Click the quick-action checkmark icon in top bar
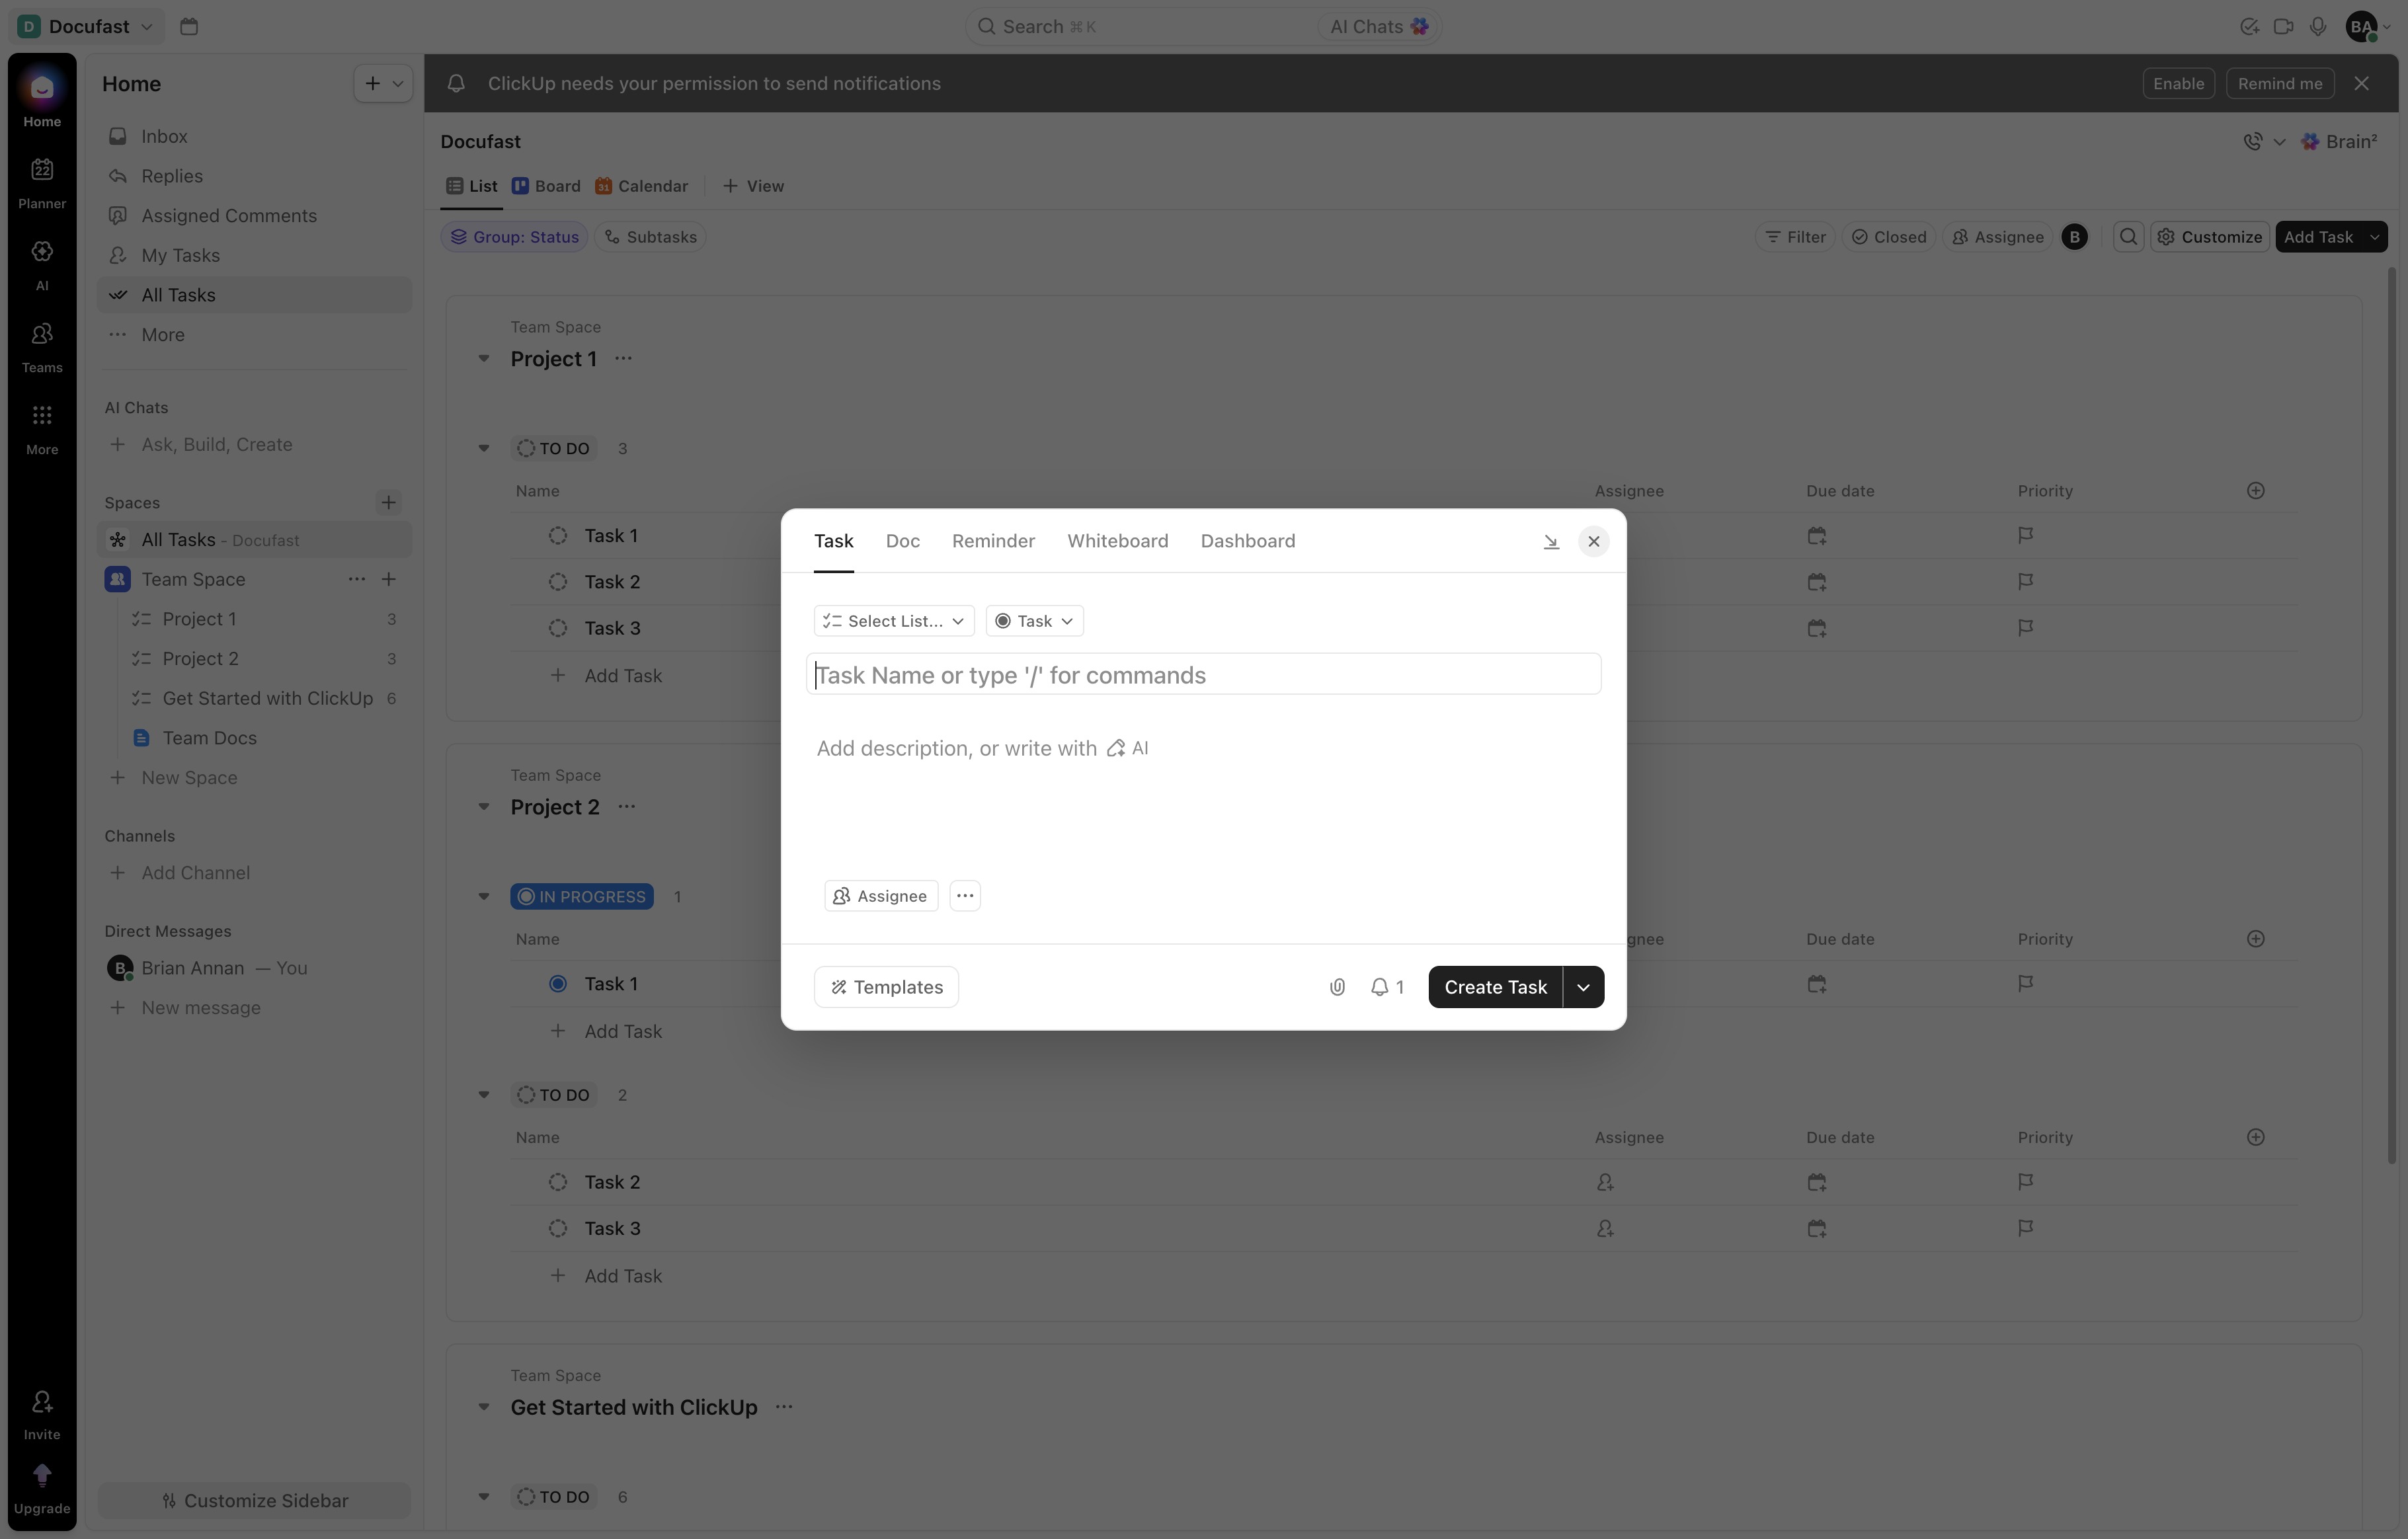This screenshot has width=2408, height=1539. coord(2249,26)
